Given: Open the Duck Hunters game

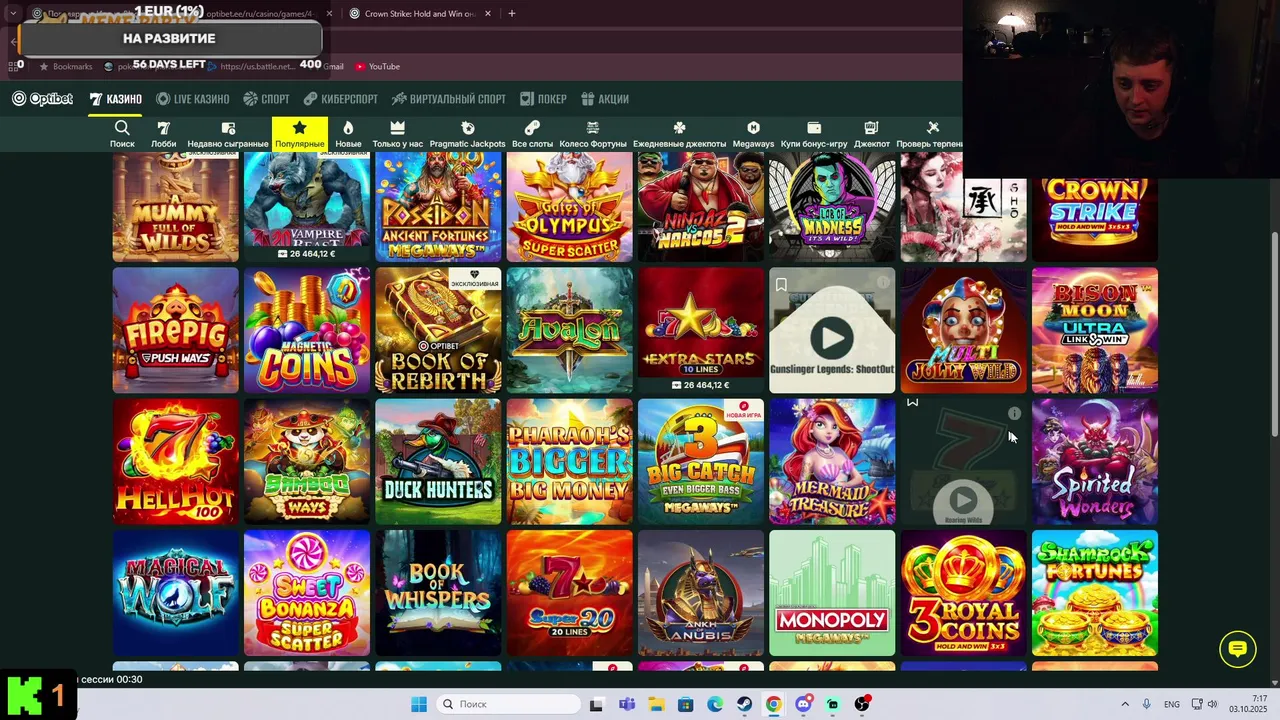Looking at the screenshot, I should point(438,462).
